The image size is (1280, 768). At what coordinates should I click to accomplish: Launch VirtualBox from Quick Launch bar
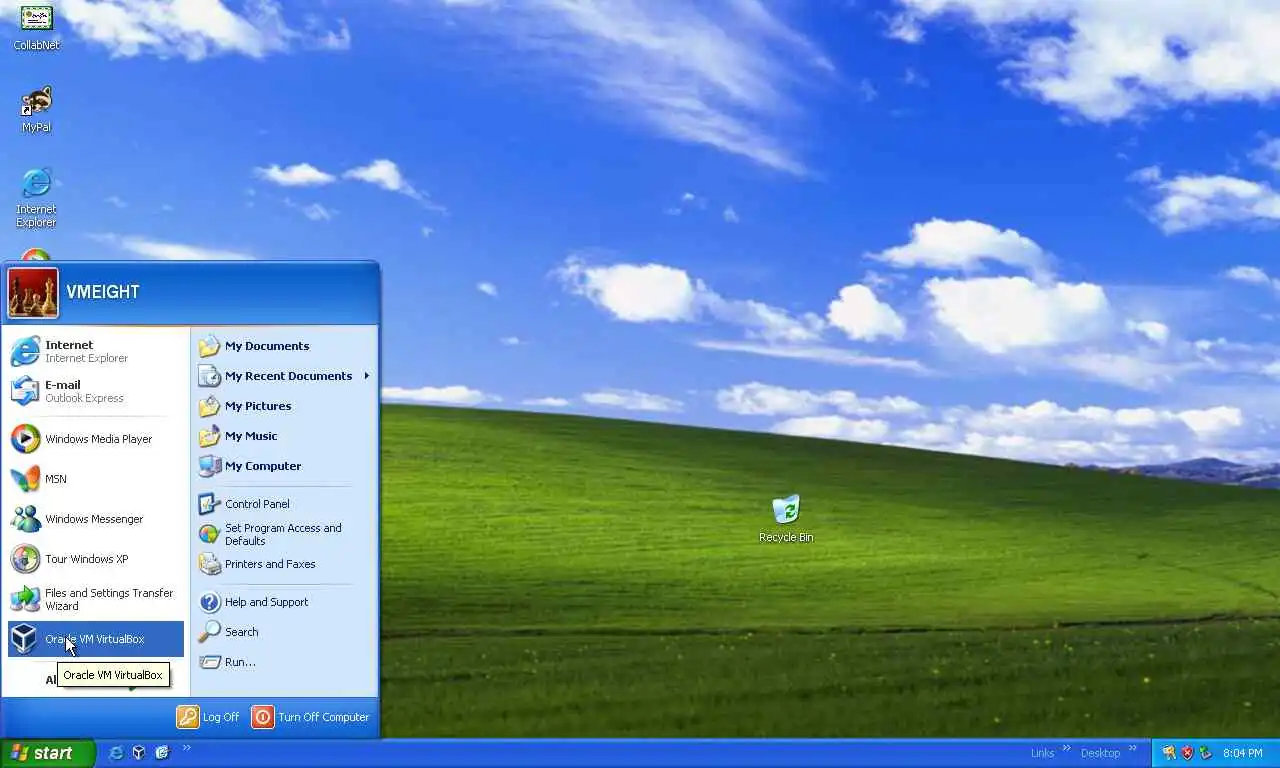pyautogui.click(x=139, y=753)
